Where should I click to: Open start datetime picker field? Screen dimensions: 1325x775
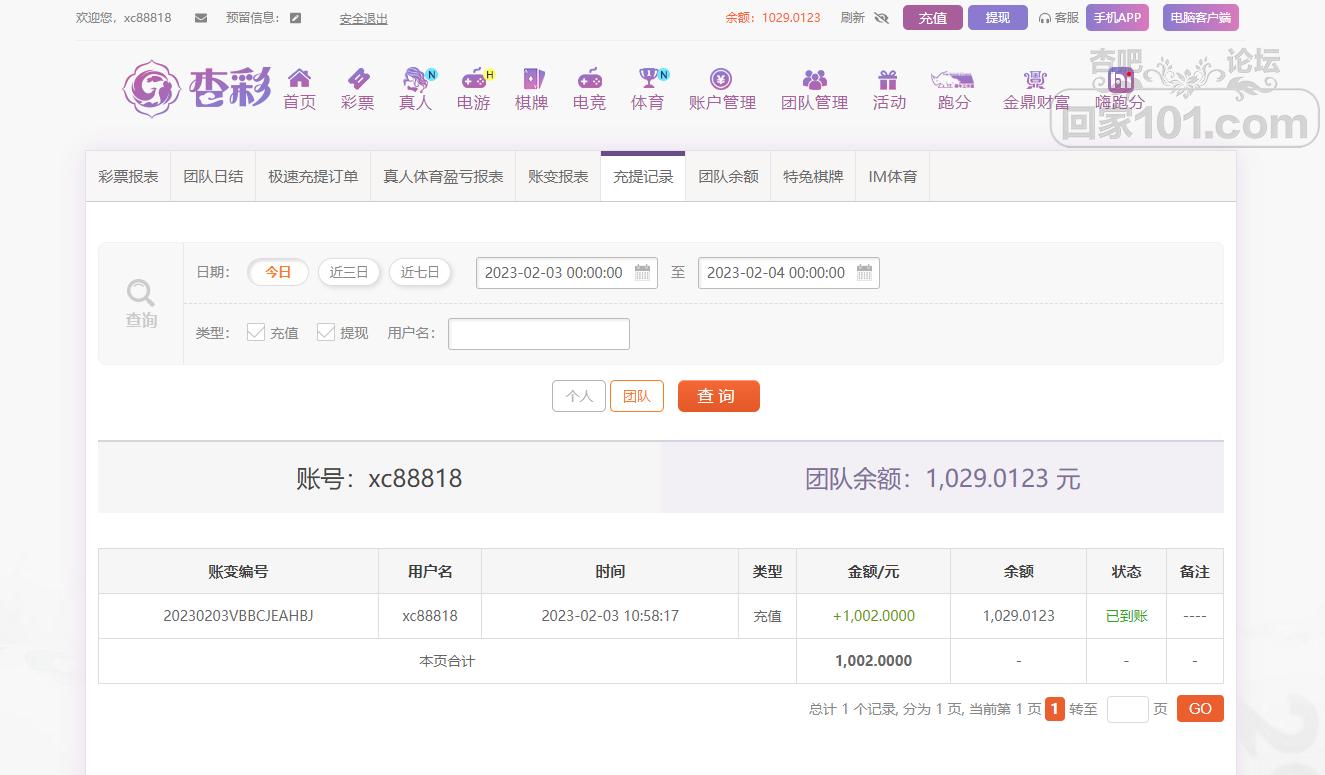(567, 273)
